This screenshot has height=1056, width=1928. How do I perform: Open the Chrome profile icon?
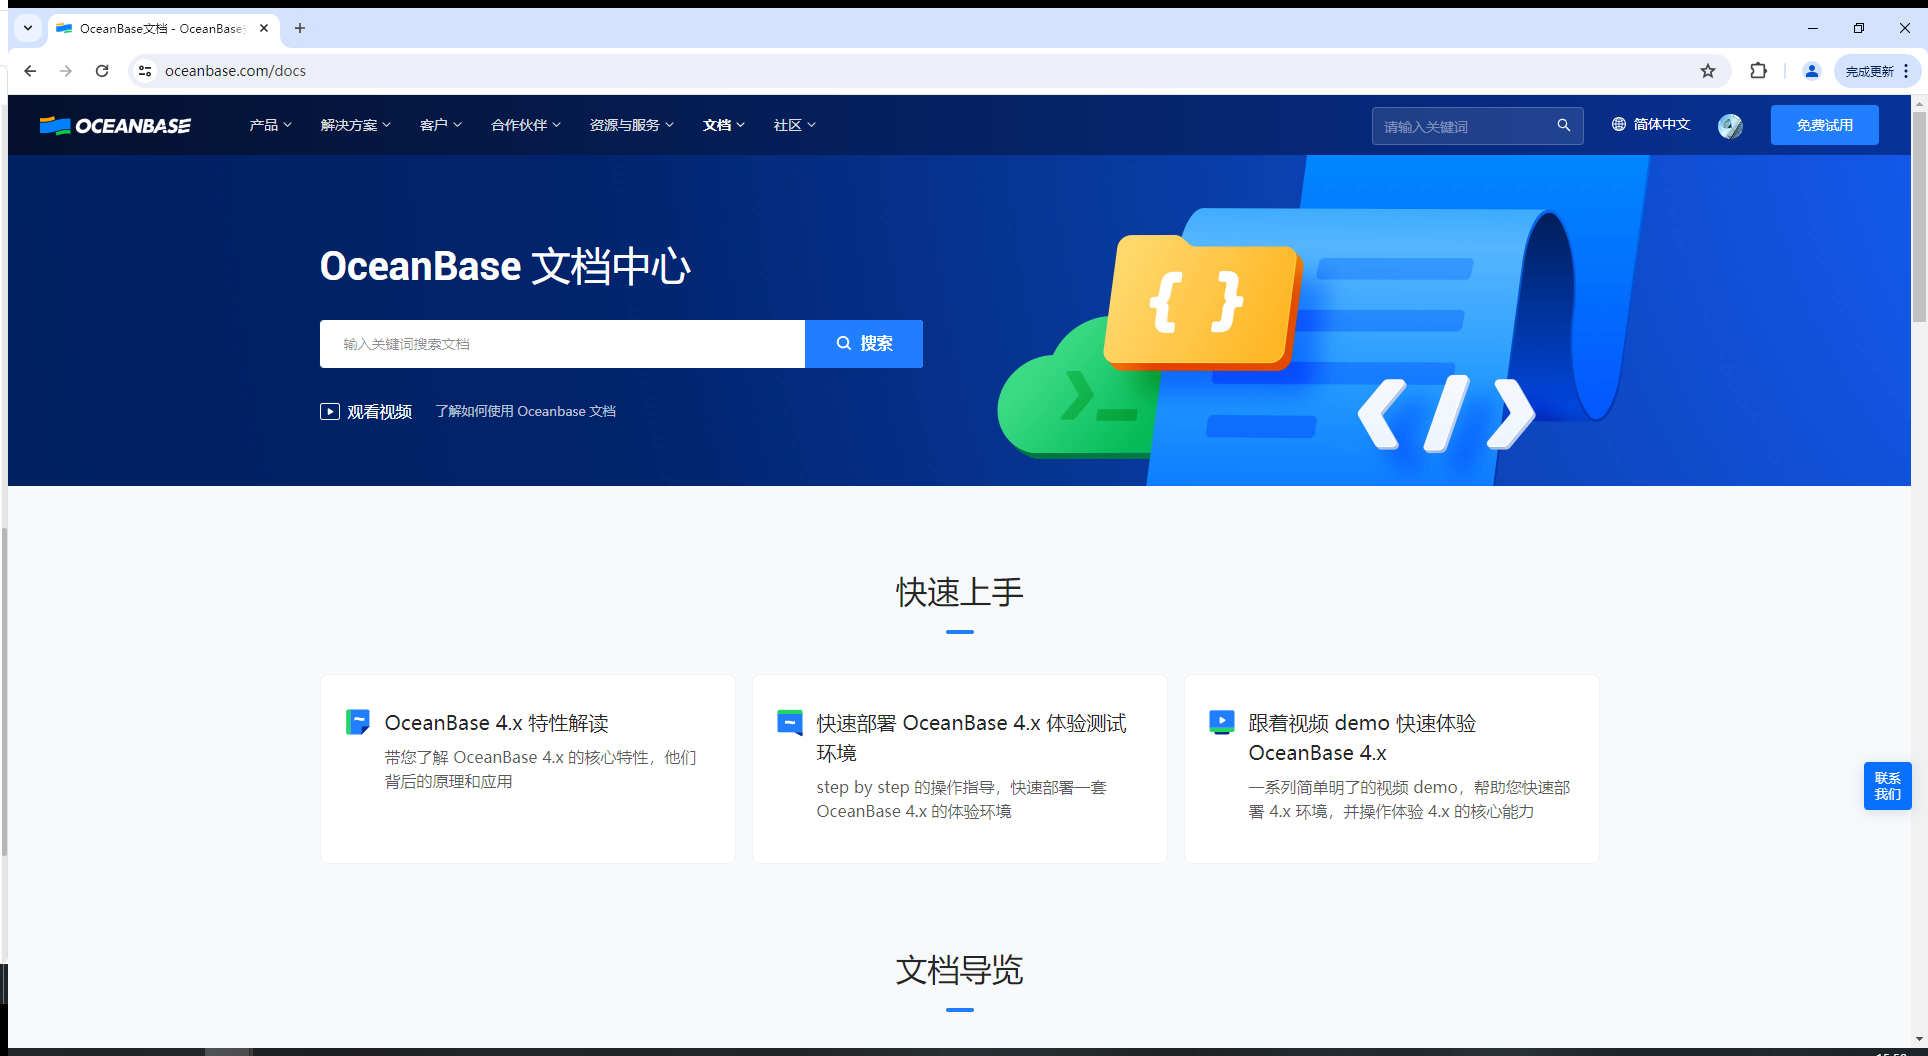1811,71
